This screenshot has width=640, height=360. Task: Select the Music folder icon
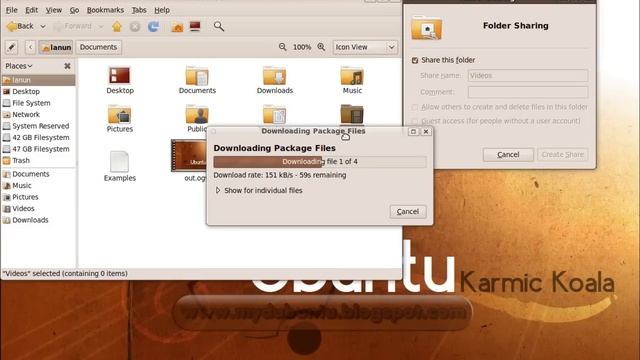352,76
